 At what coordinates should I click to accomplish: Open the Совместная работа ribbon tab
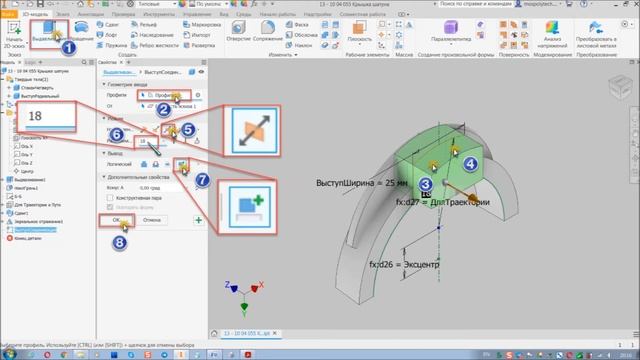[x=362, y=14]
